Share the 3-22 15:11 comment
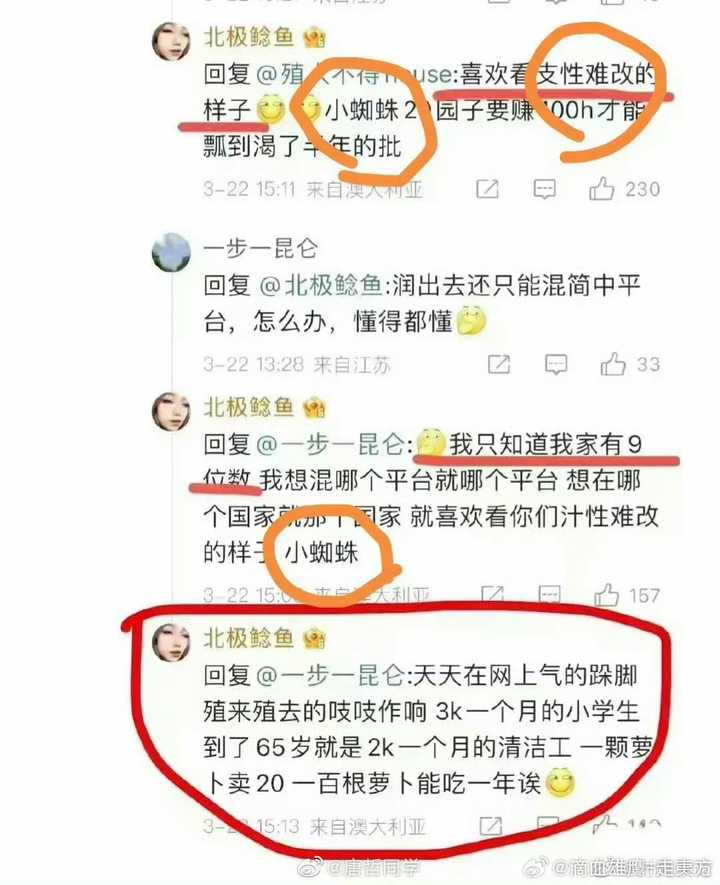720x885 pixels. [488, 189]
